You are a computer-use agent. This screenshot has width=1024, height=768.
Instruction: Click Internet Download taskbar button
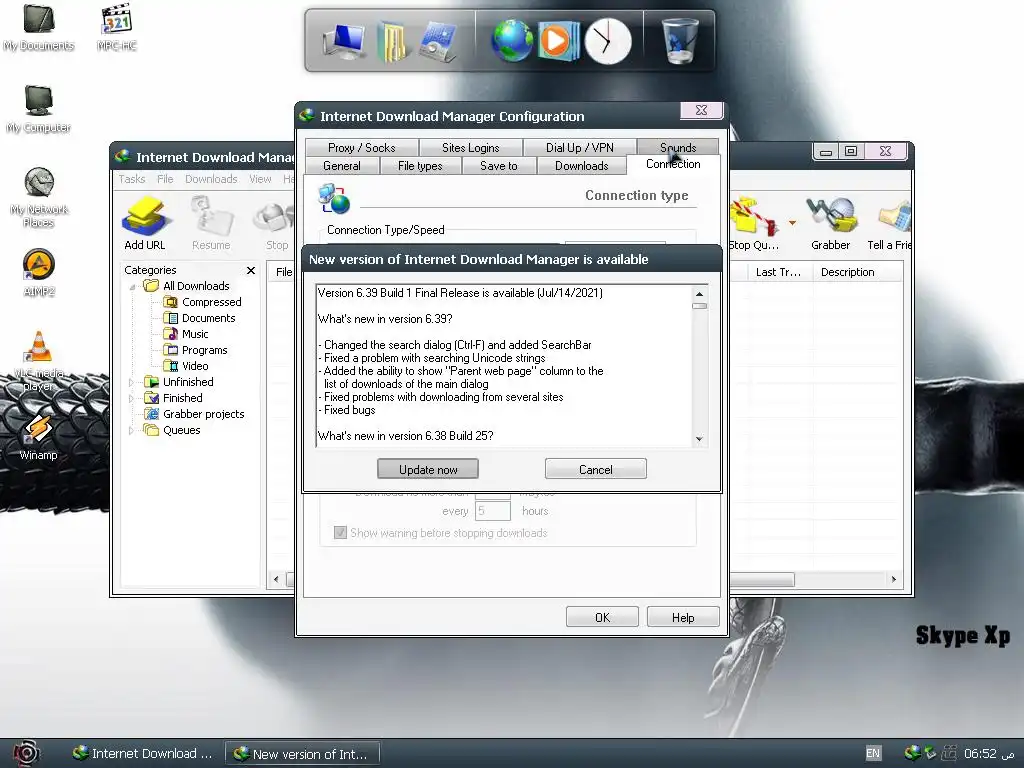142,753
